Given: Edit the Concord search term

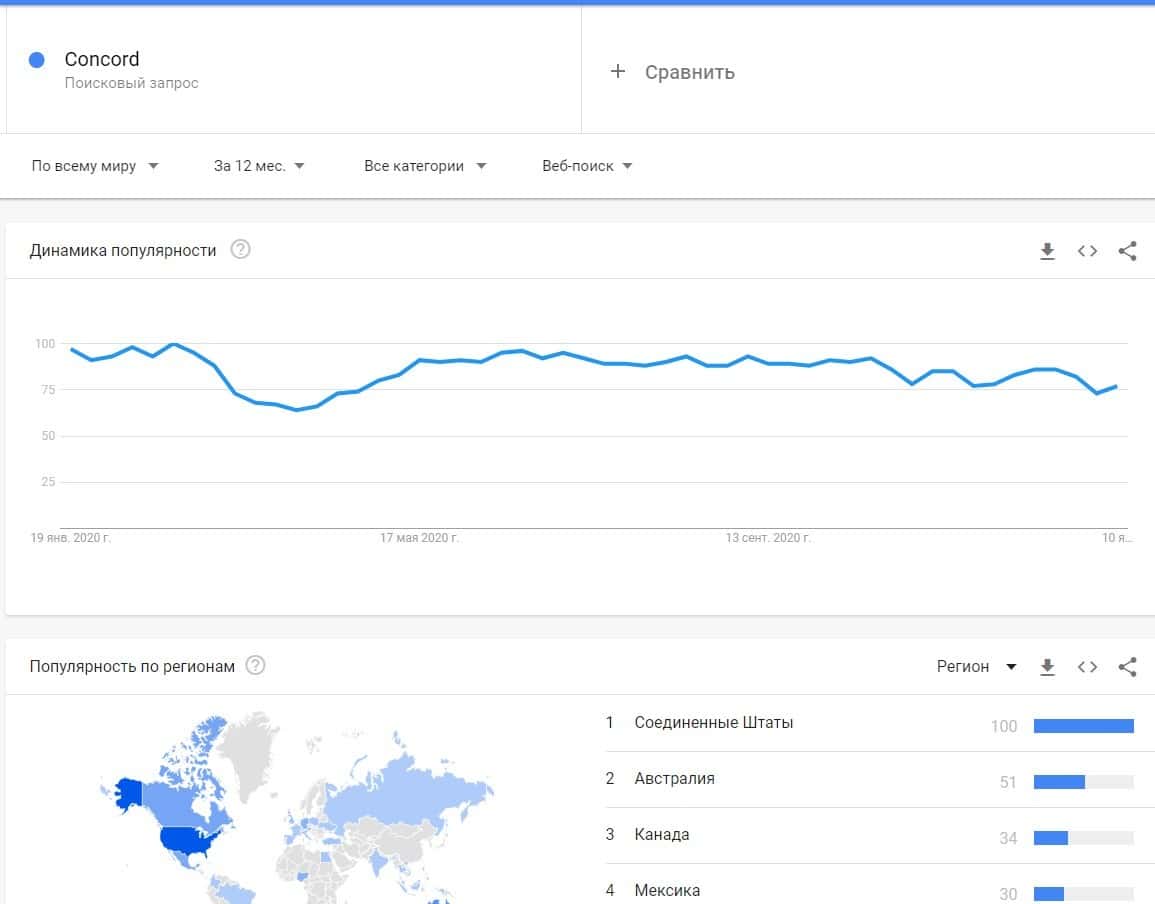Looking at the screenshot, I should (102, 60).
